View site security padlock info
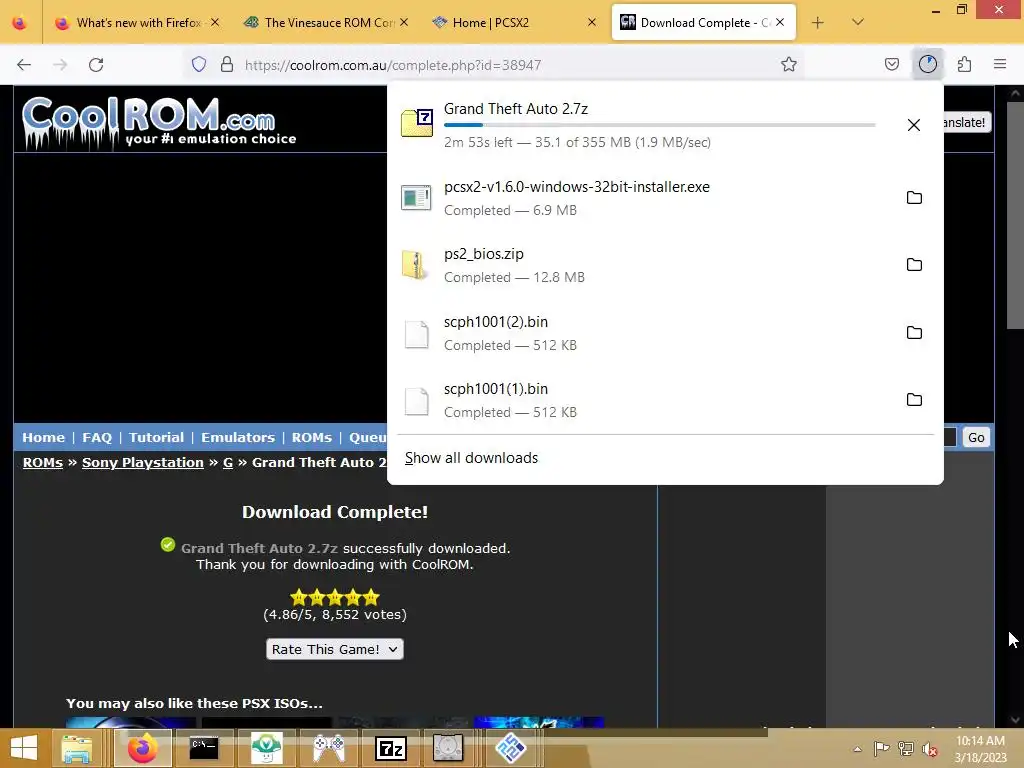Viewport: 1024px width, 768px height. click(227, 64)
